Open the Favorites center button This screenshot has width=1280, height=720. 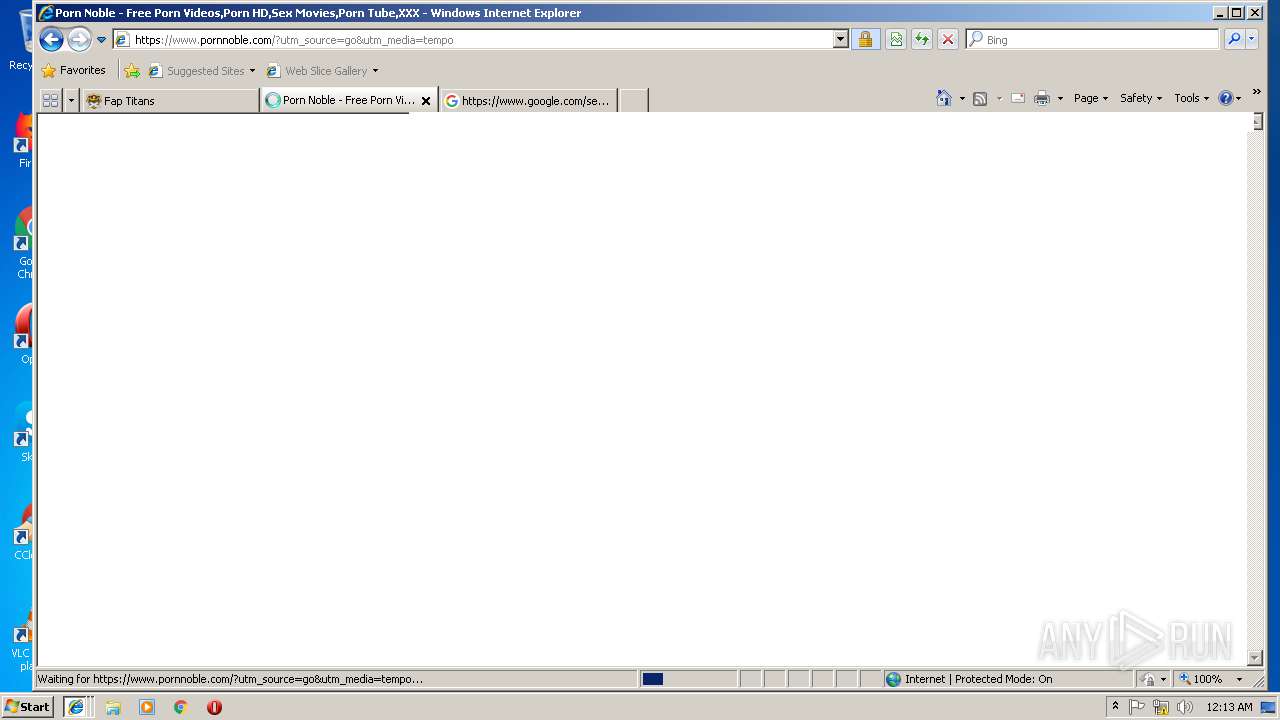click(73, 71)
